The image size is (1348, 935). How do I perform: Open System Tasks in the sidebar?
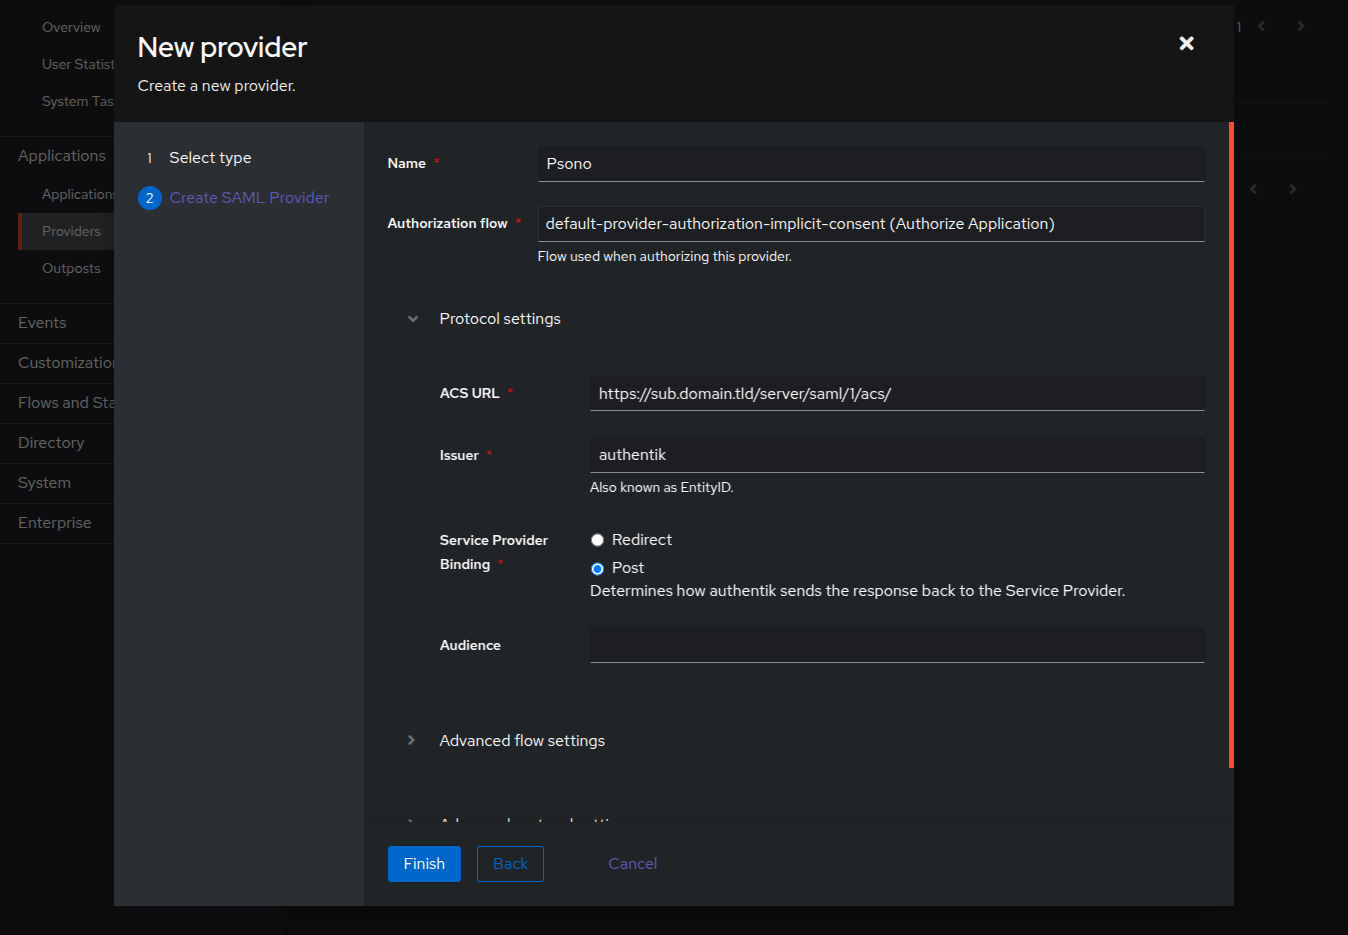(77, 101)
